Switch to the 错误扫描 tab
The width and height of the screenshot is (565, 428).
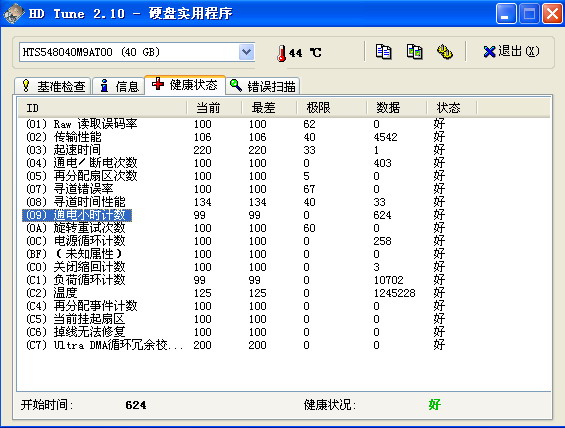pos(262,86)
